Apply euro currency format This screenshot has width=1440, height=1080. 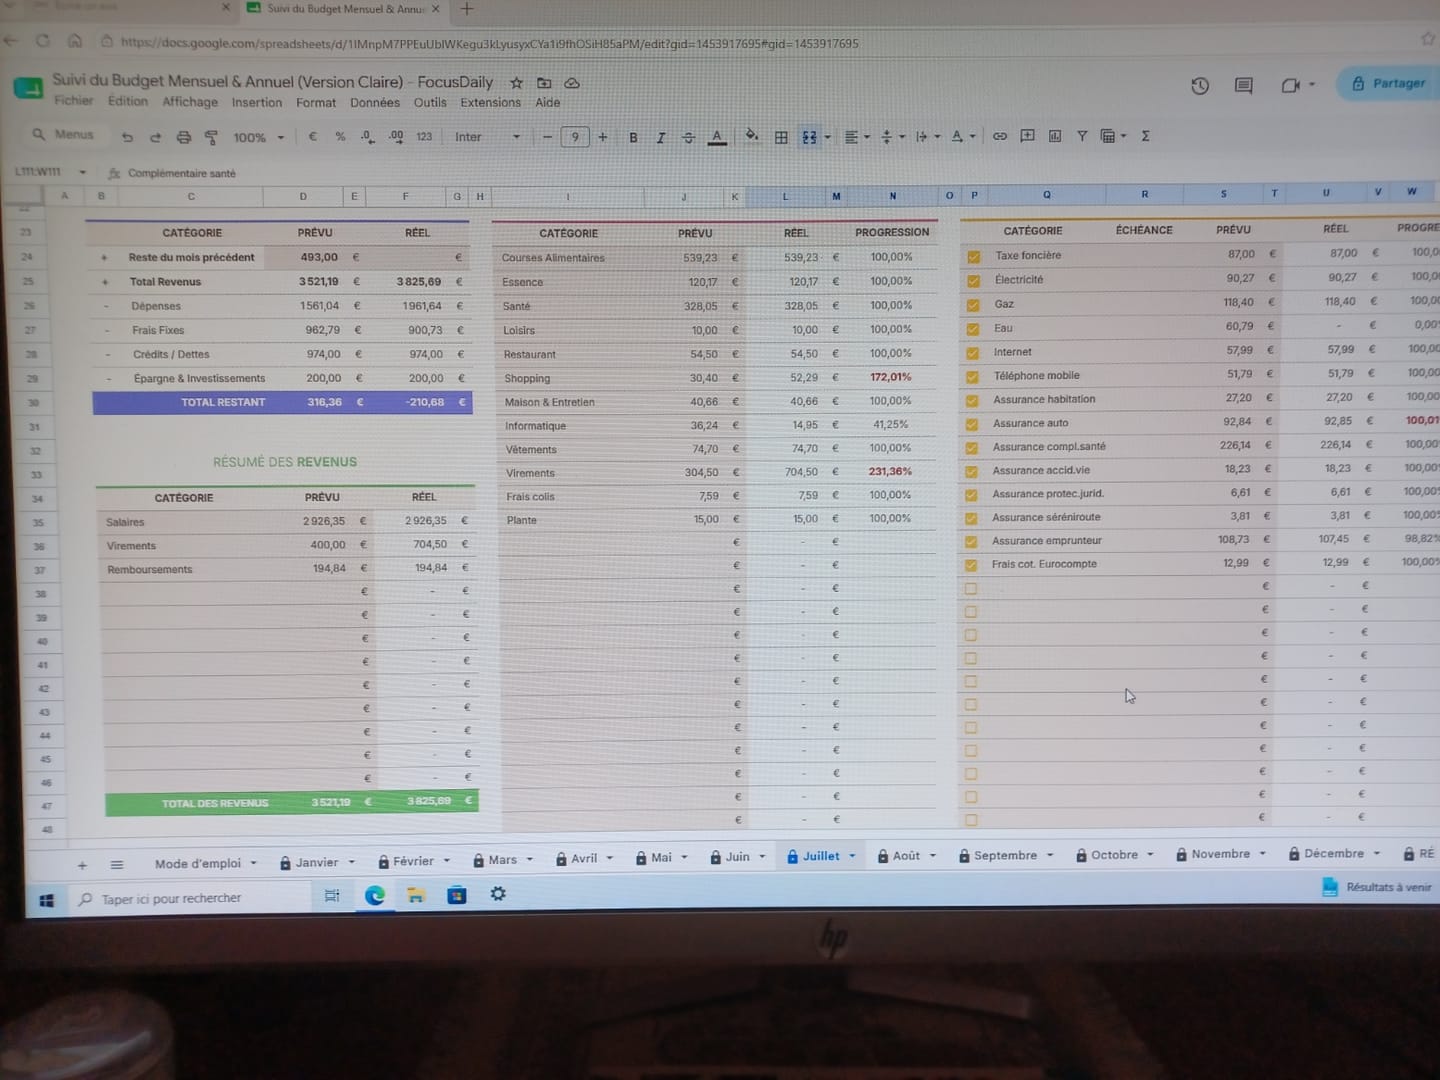(x=313, y=137)
